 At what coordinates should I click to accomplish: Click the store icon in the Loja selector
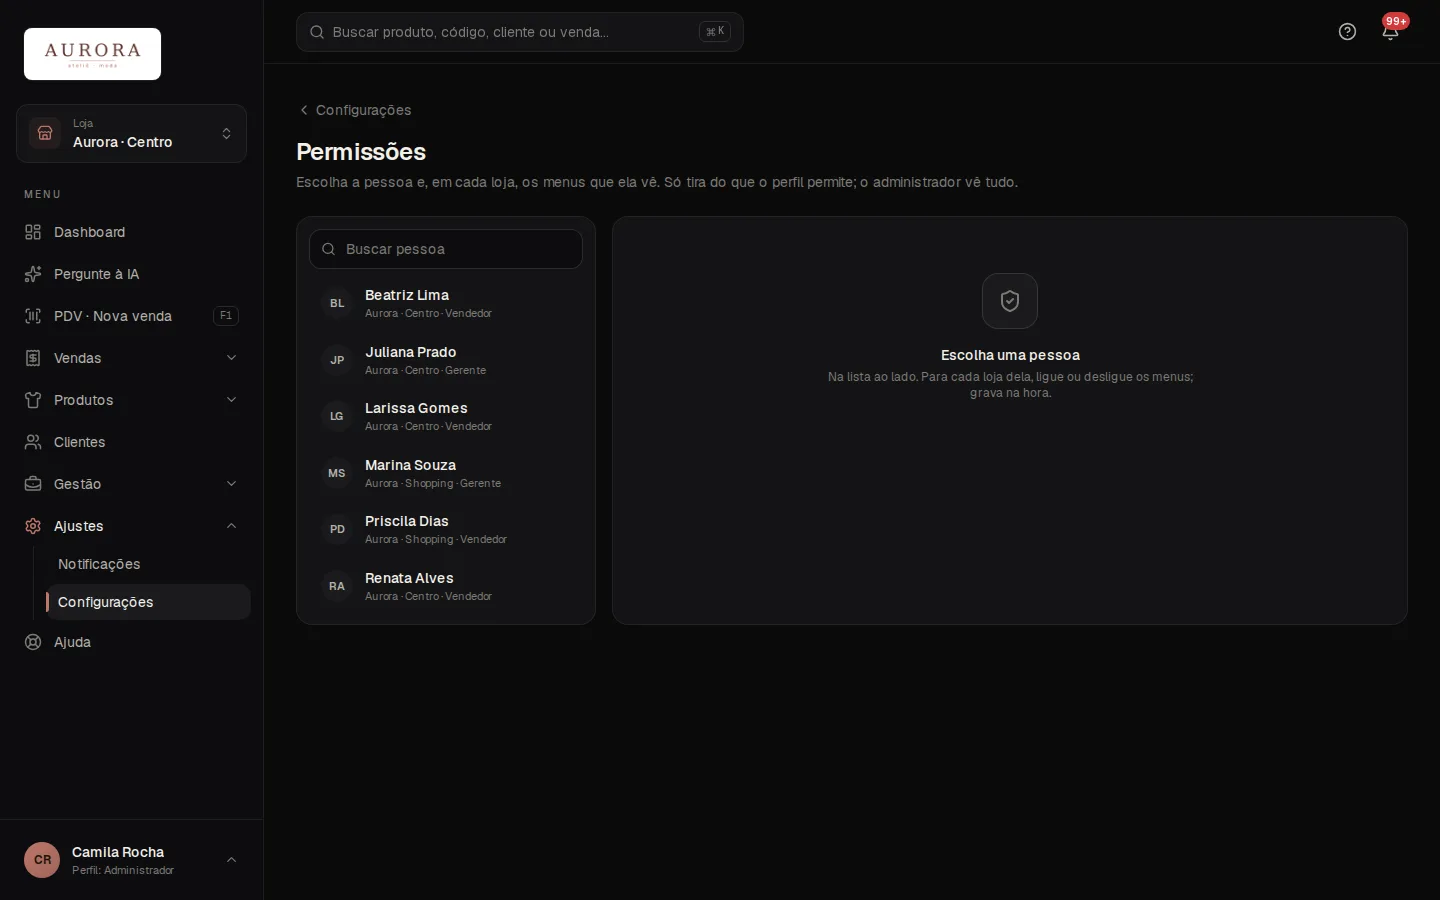point(45,133)
